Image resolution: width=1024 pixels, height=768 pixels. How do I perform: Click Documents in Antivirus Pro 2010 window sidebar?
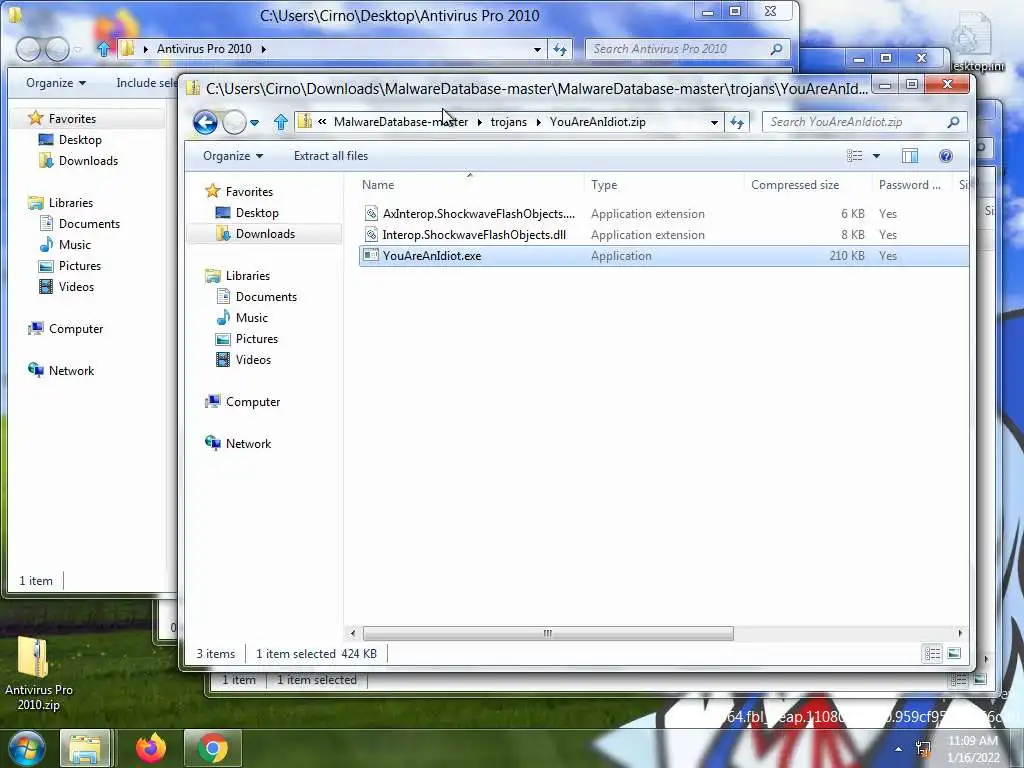tap(89, 223)
